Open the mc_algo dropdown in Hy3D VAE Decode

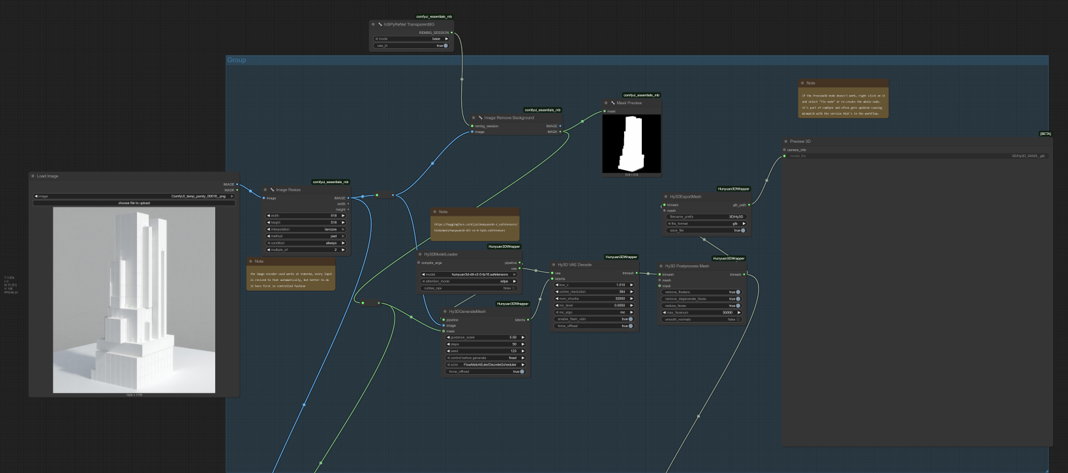(593, 312)
